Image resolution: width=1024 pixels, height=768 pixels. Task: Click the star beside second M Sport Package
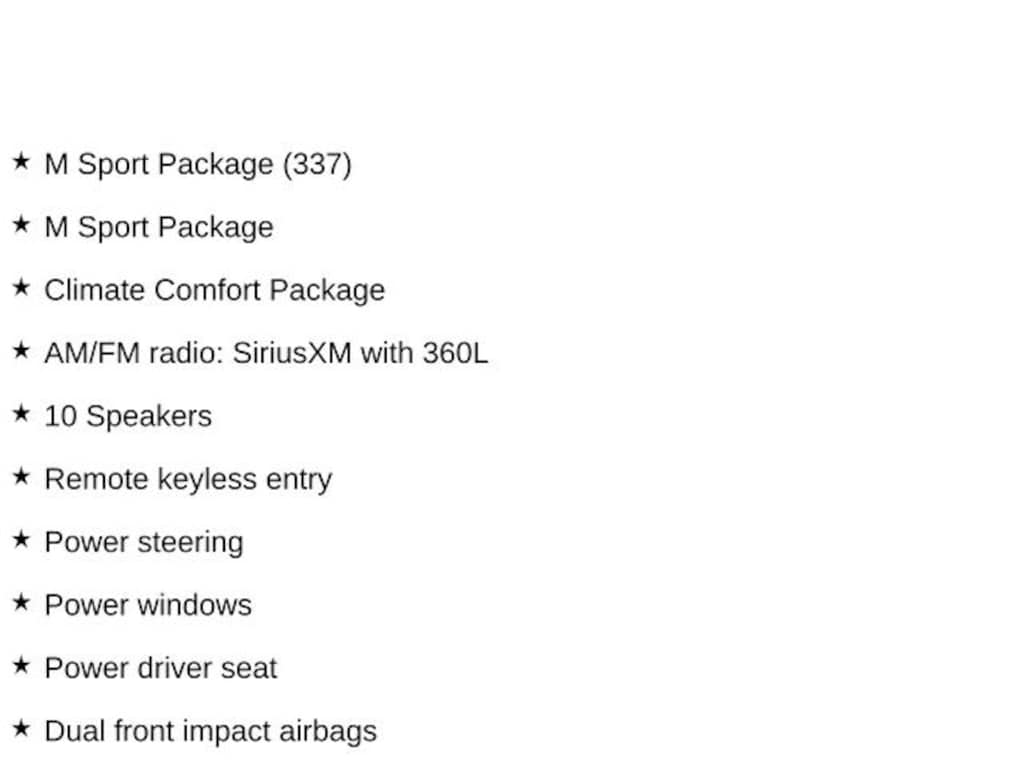[x=21, y=224]
